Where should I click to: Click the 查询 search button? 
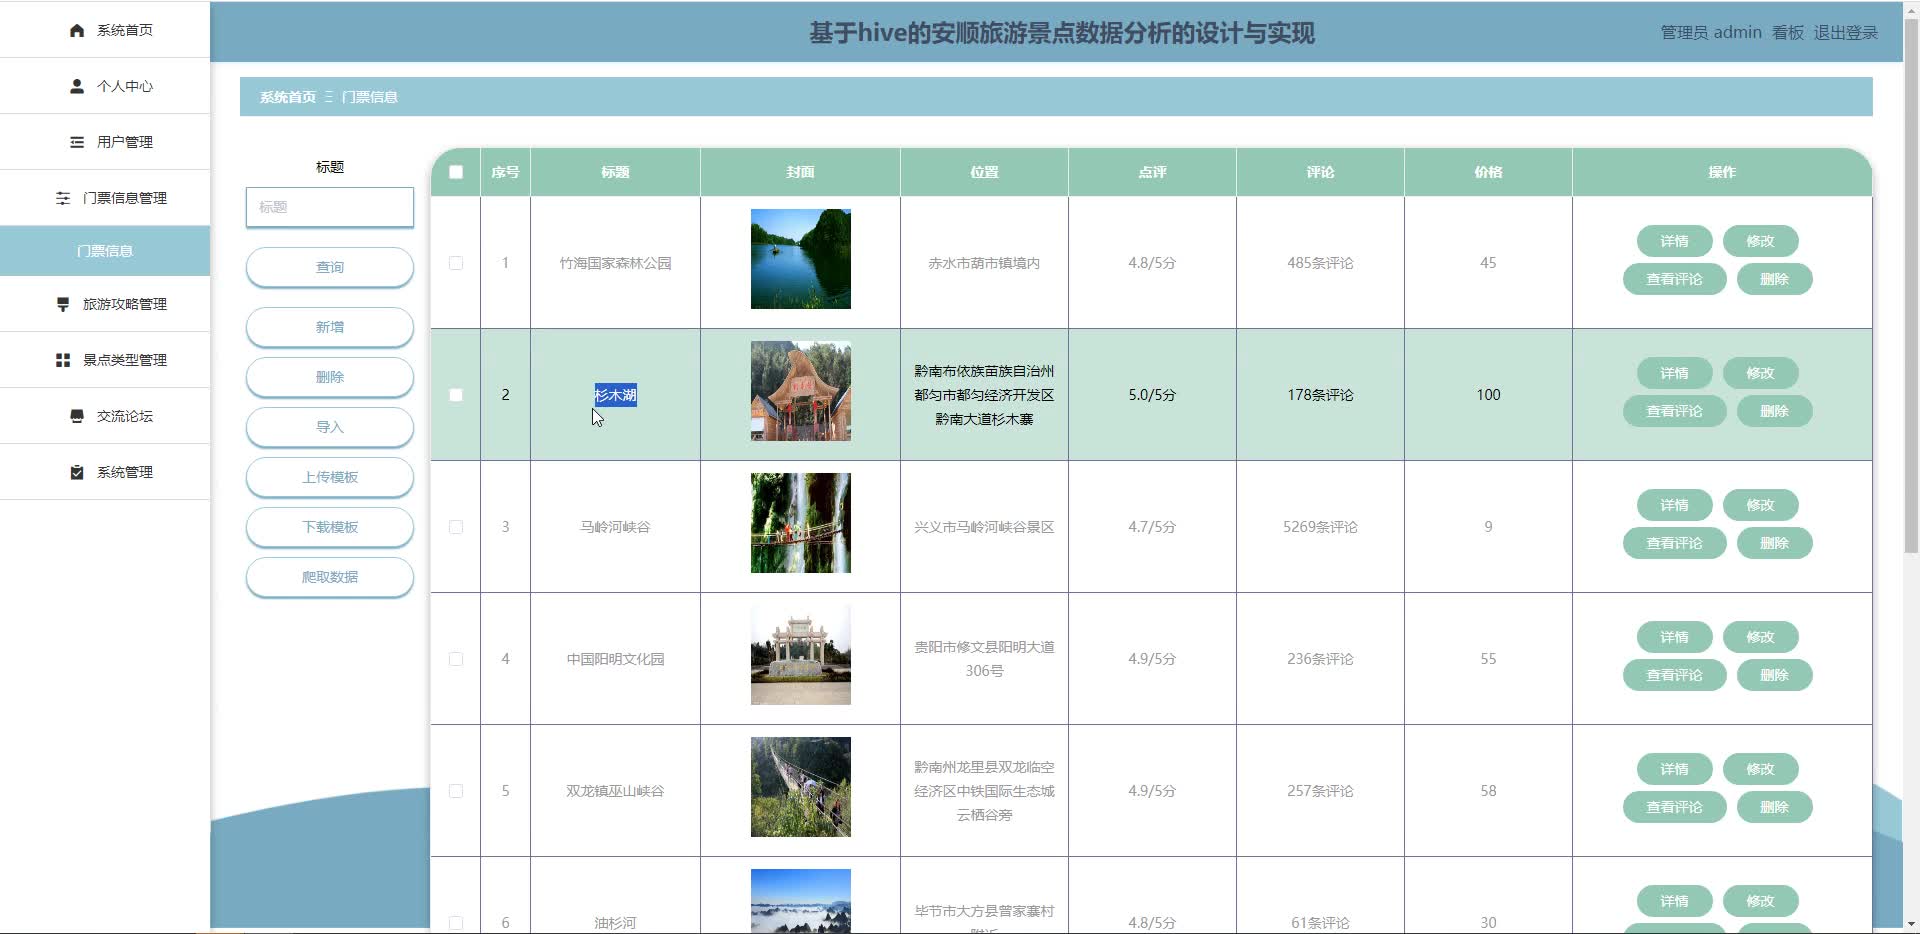click(x=329, y=267)
